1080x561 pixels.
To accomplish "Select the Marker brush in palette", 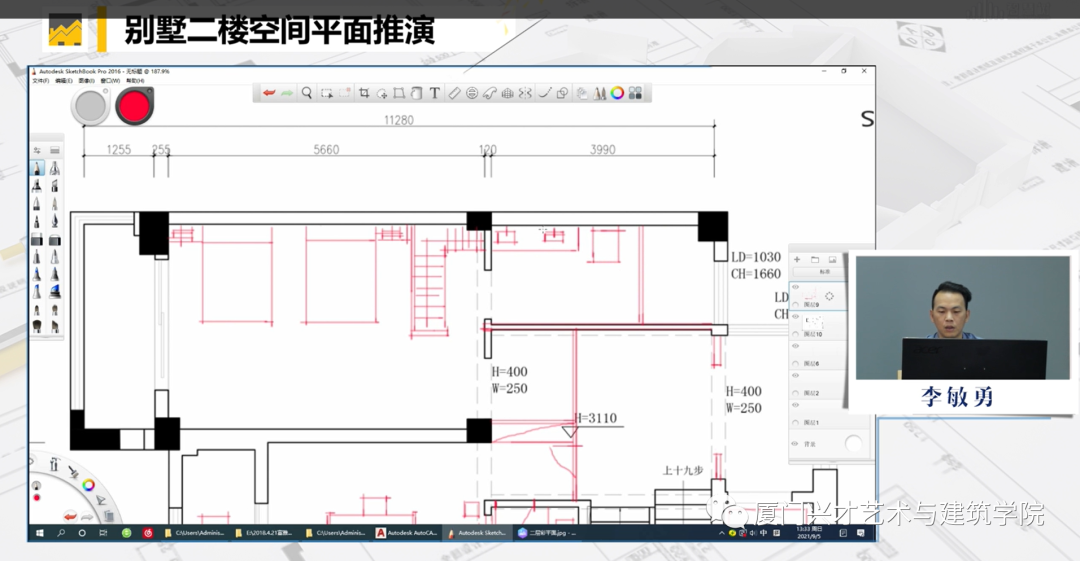I will point(37,185).
